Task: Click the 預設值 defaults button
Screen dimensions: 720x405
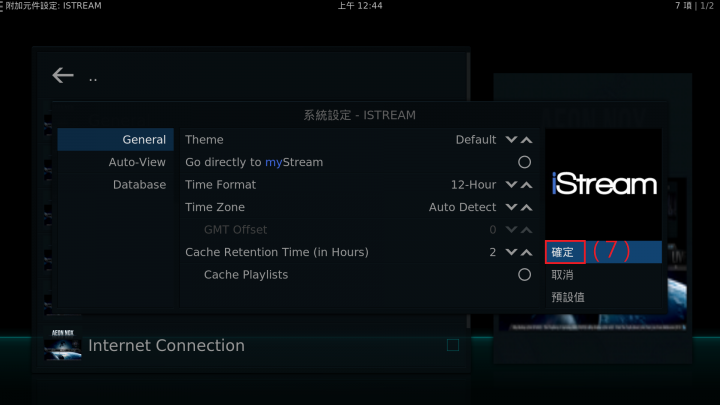Action: [603, 297]
